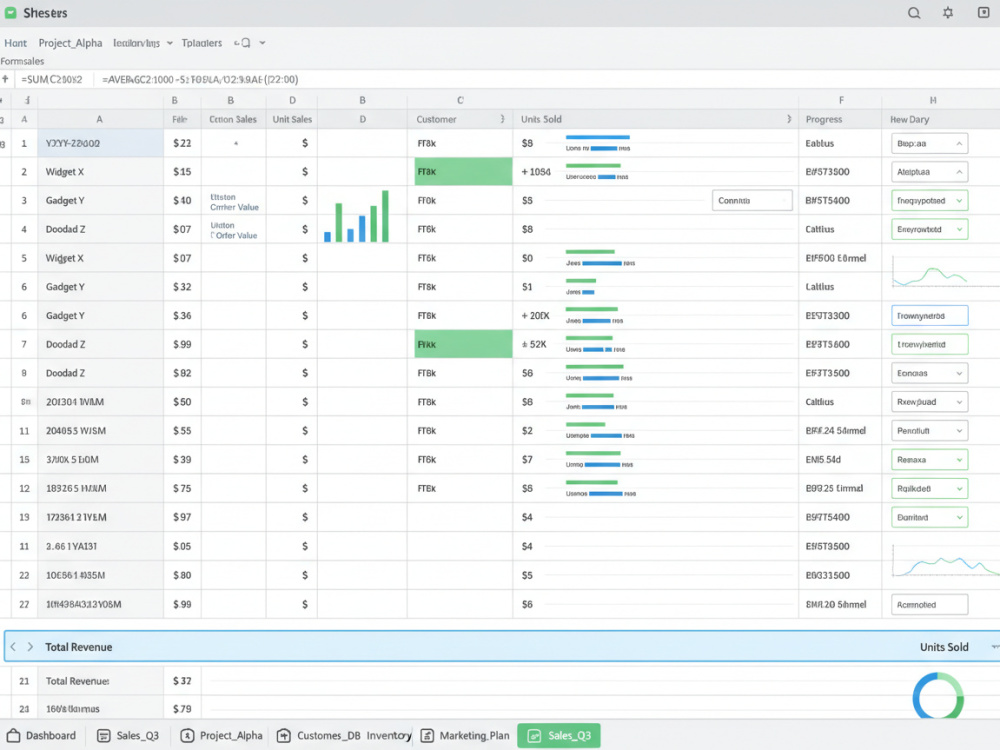Viewport: 1000px width, 750px height.
Task: Click the progress bars in the ±52K row
Action: click(595, 344)
